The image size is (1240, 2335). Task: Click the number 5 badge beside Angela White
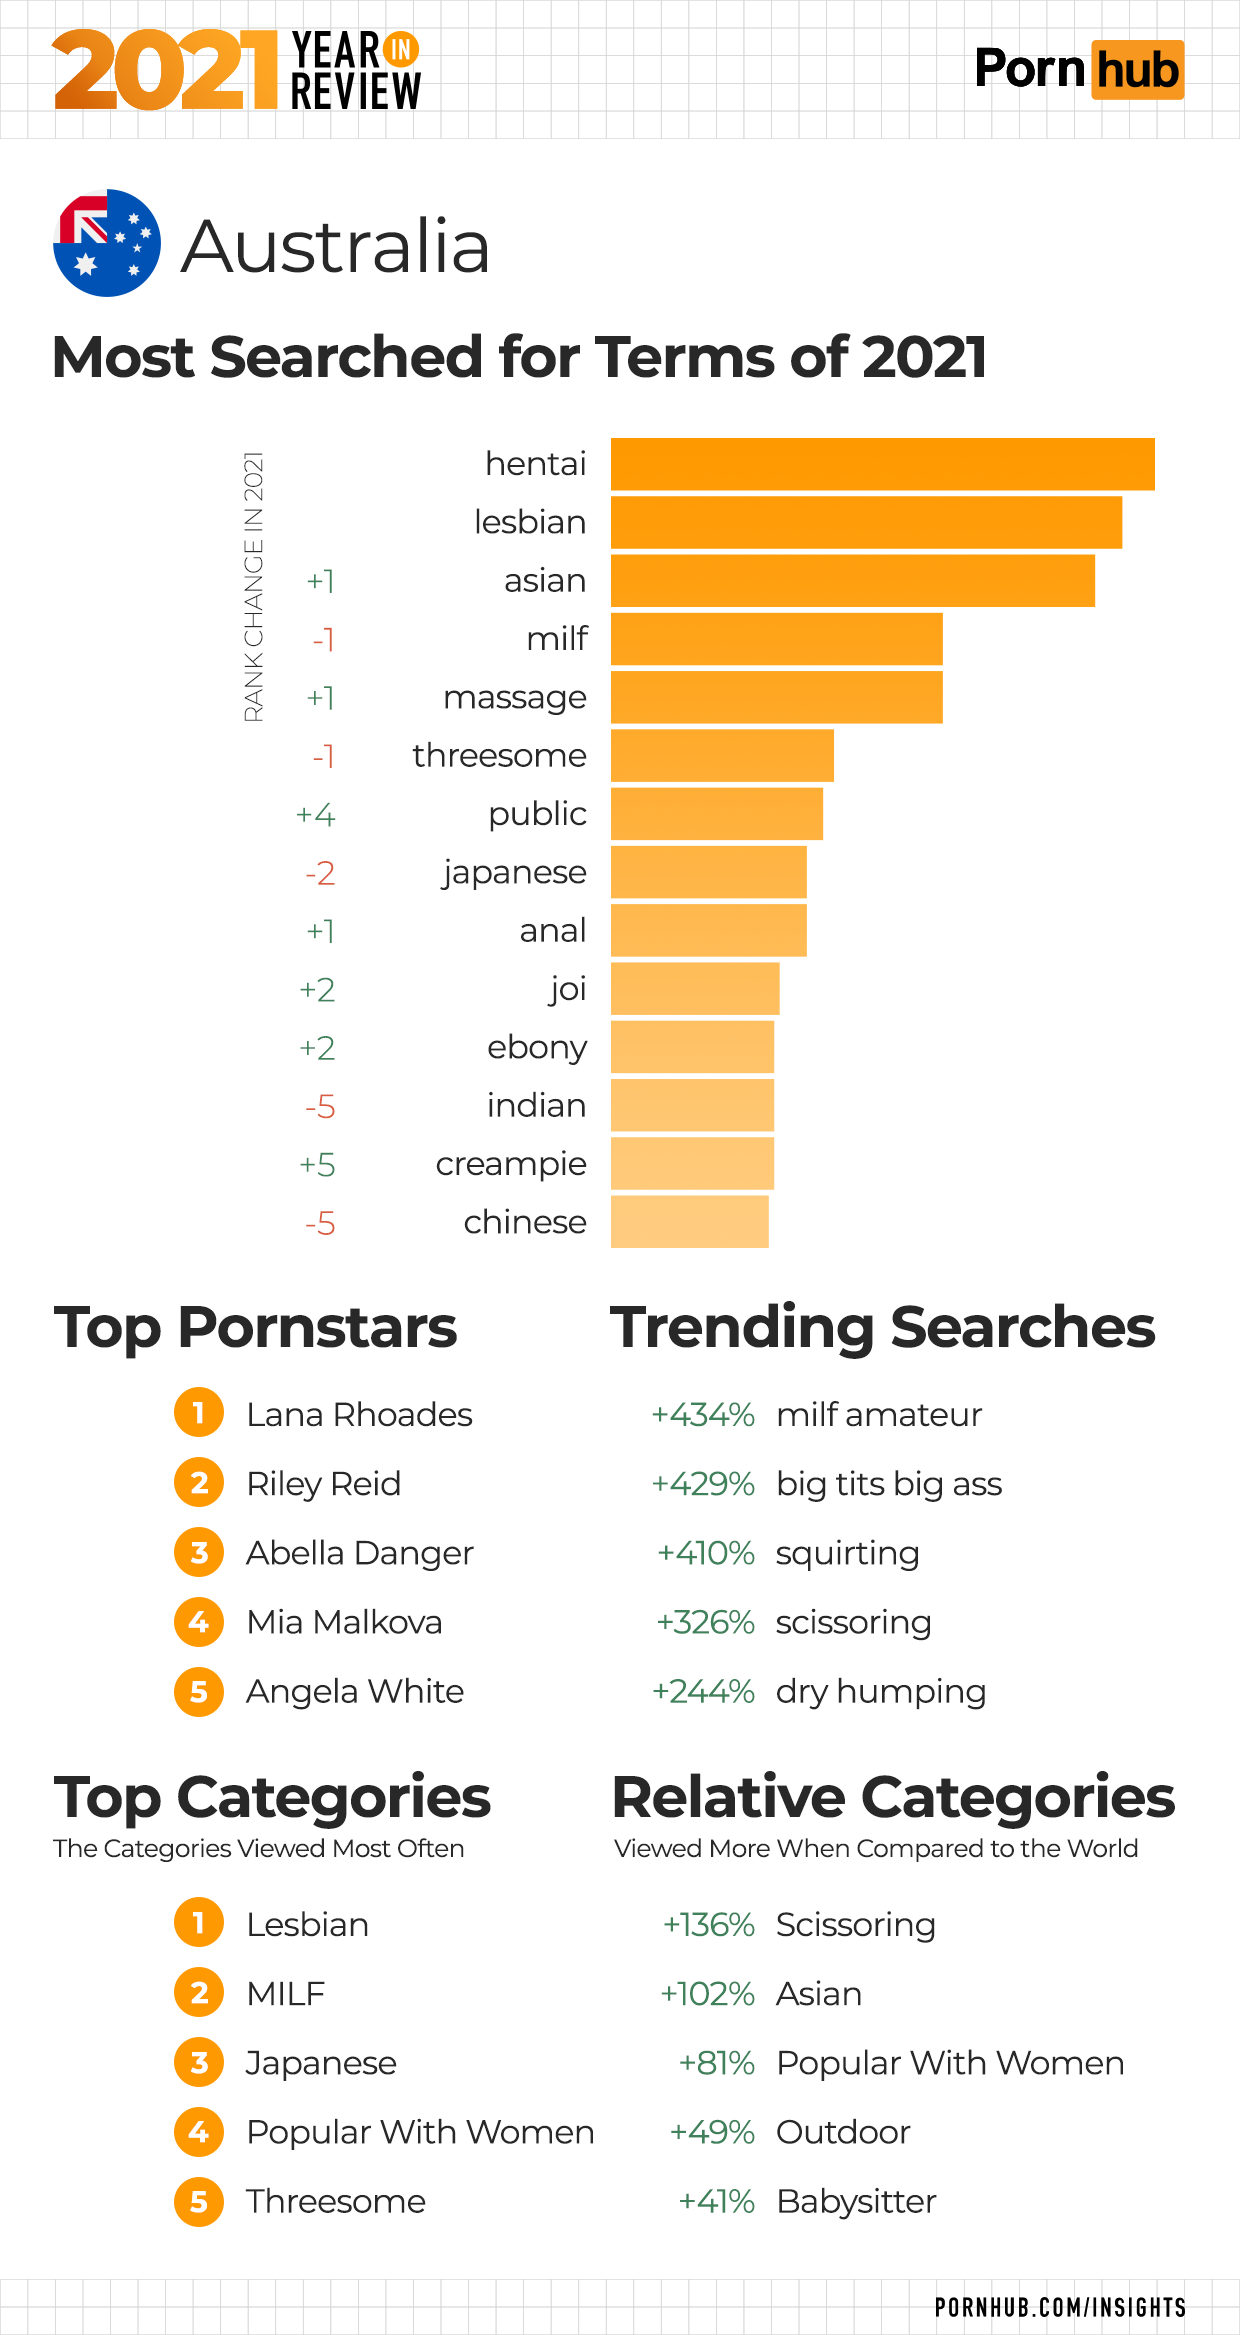tap(199, 1691)
